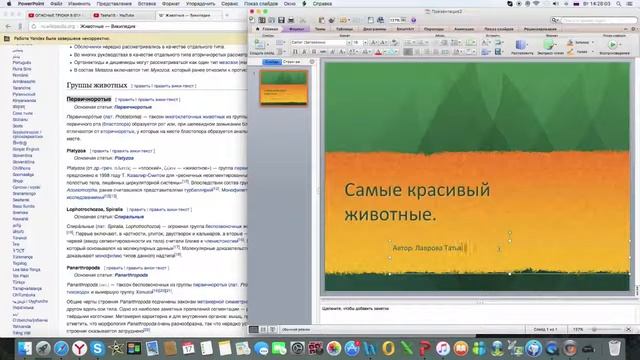Toggle Strikethrough formatting in Font group
The height and width of the screenshot is (360, 640).
pos(323,52)
